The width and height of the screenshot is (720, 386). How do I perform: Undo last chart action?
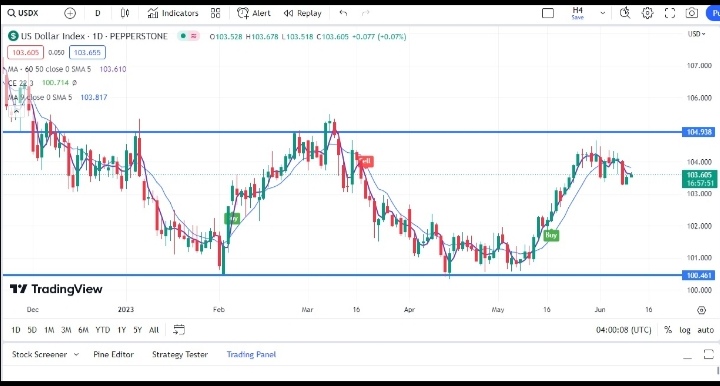[x=343, y=13]
